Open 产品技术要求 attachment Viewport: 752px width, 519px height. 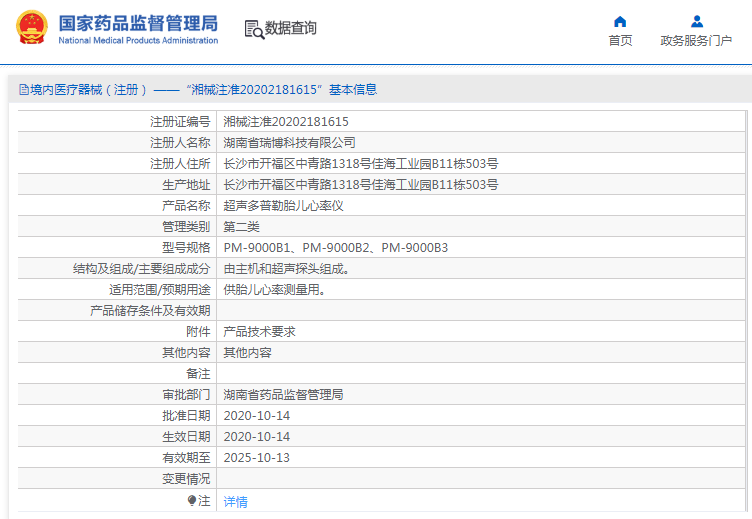click(x=259, y=332)
